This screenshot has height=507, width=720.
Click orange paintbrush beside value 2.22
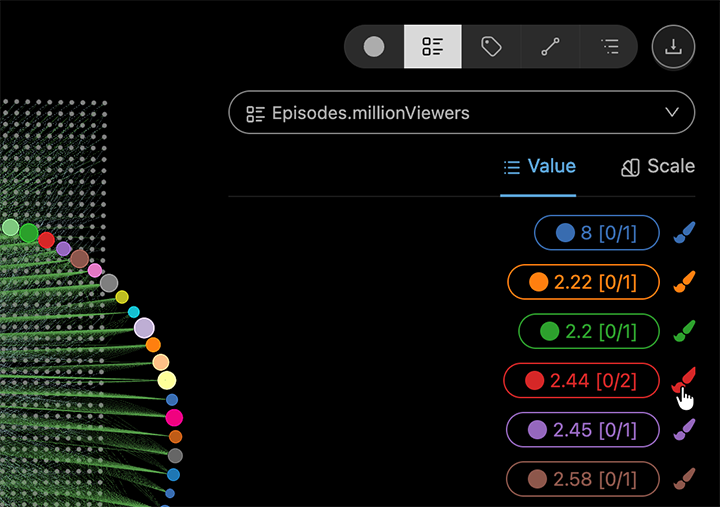click(684, 282)
